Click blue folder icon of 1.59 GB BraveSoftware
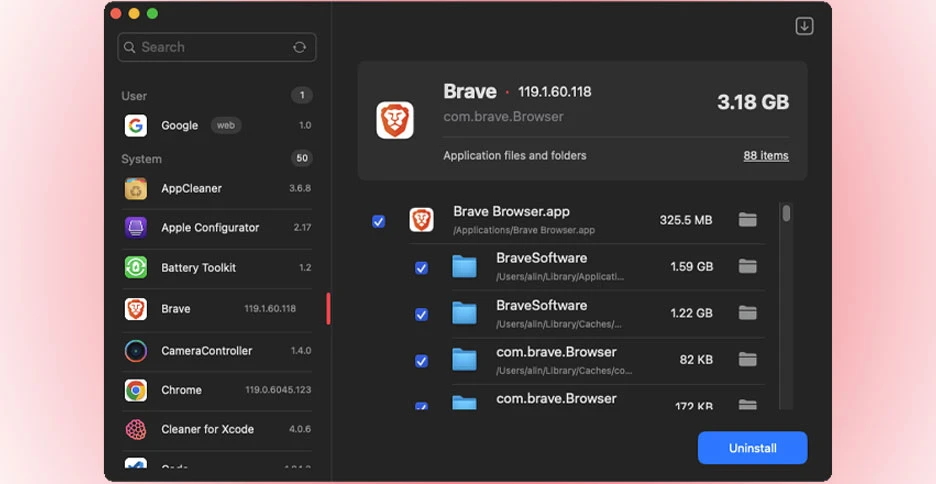 pyautogui.click(x=464, y=266)
